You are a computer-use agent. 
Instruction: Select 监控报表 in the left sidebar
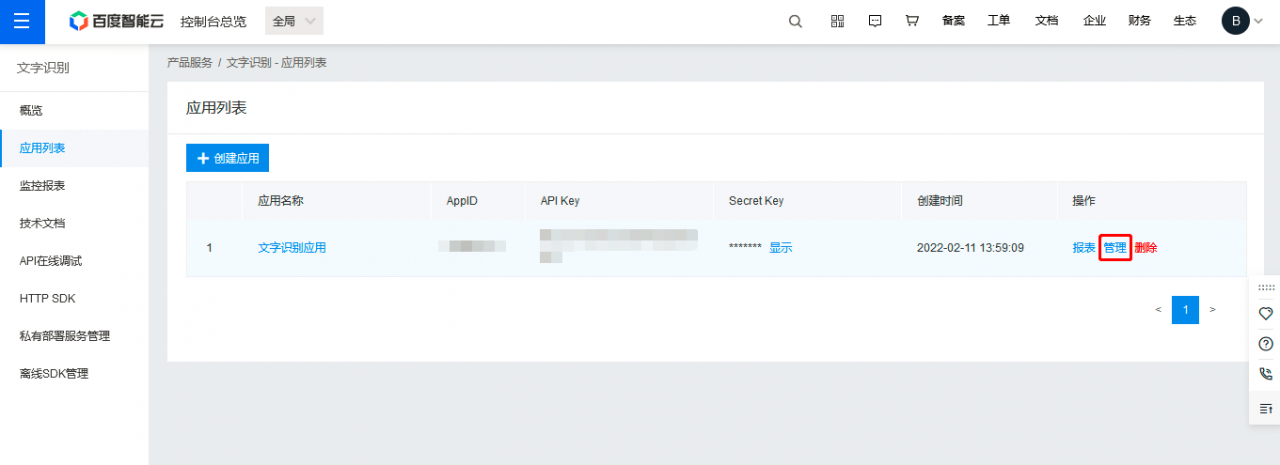click(x=42, y=186)
